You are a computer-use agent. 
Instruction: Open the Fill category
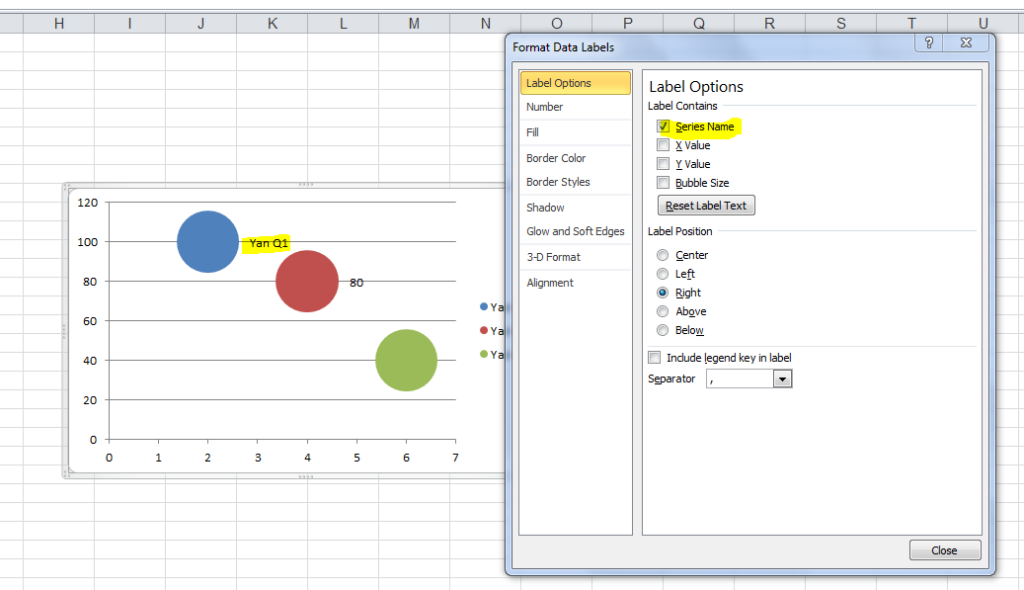click(x=575, y=132)
